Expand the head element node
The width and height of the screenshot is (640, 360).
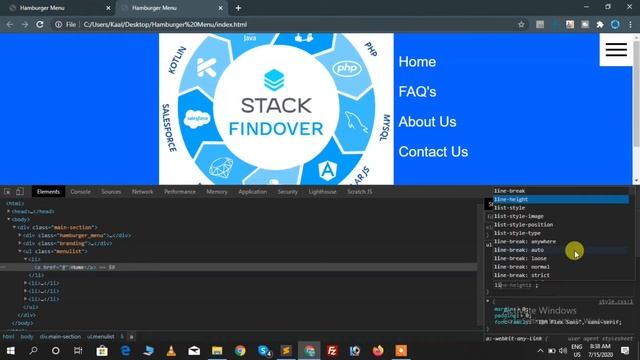[9, 211]
